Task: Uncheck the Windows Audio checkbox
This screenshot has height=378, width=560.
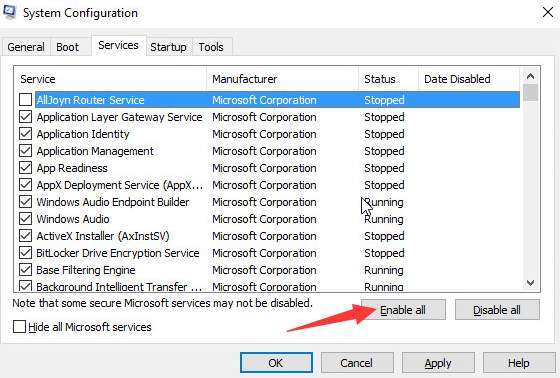Action: (x=25, y=219)
